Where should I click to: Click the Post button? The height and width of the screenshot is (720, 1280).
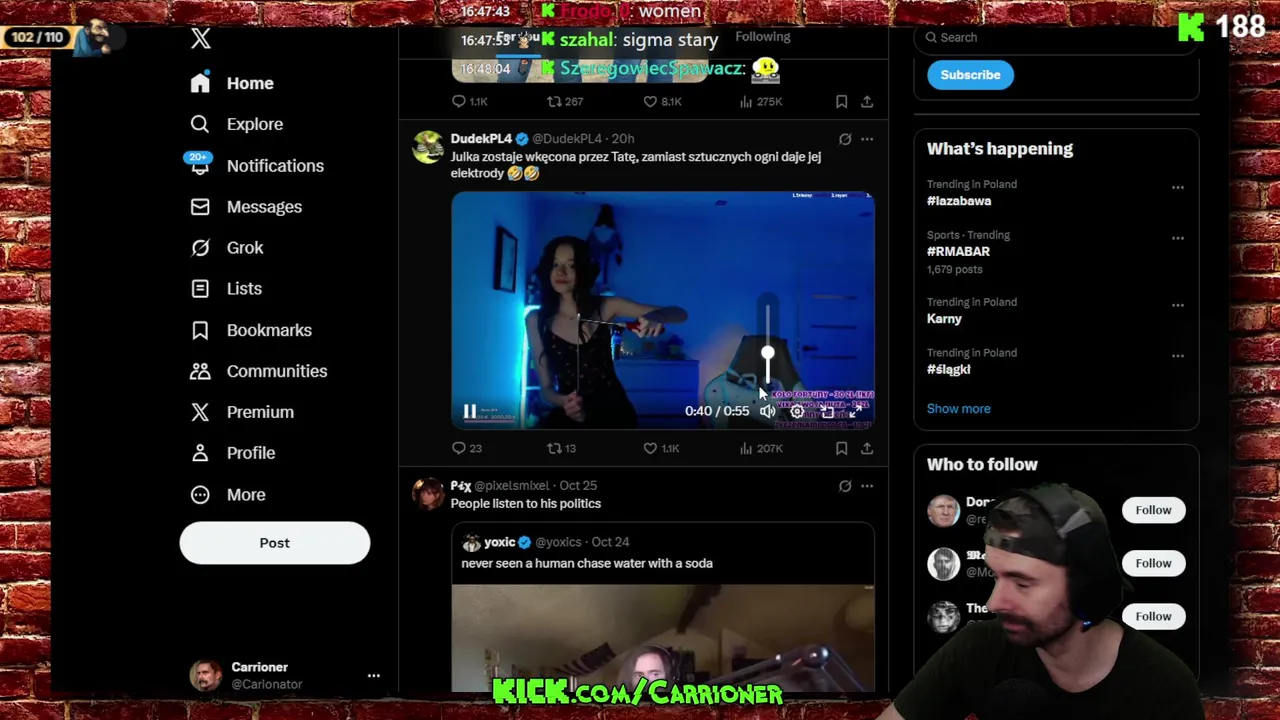(x=275, y=543)
